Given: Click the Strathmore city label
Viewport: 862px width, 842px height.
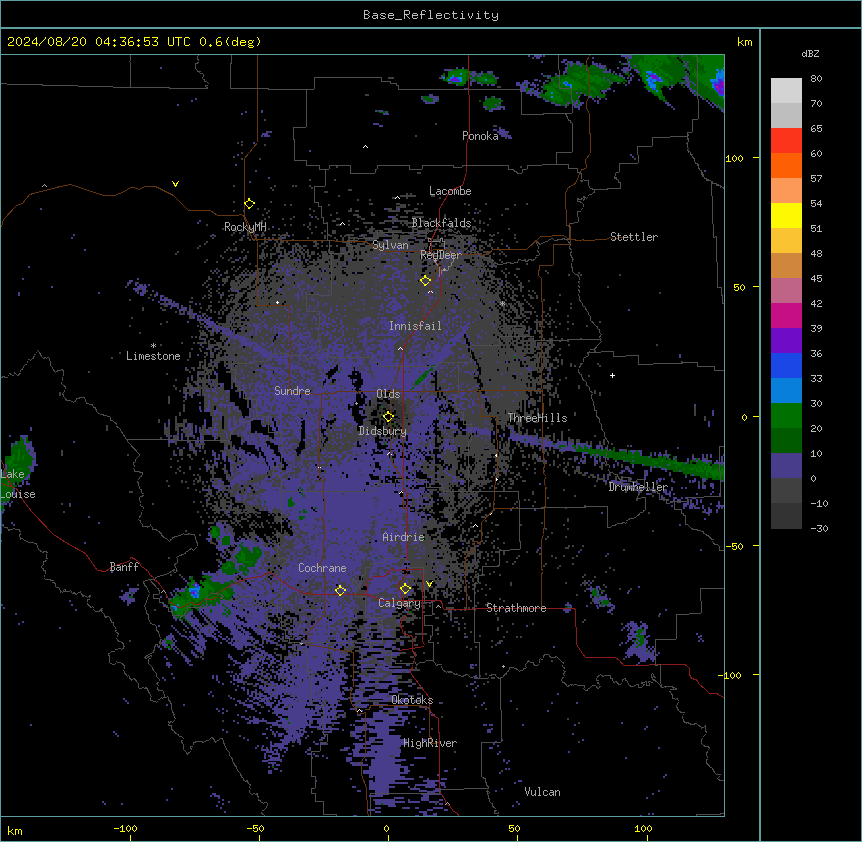Looking at the screenshot, I should (516, 608).
